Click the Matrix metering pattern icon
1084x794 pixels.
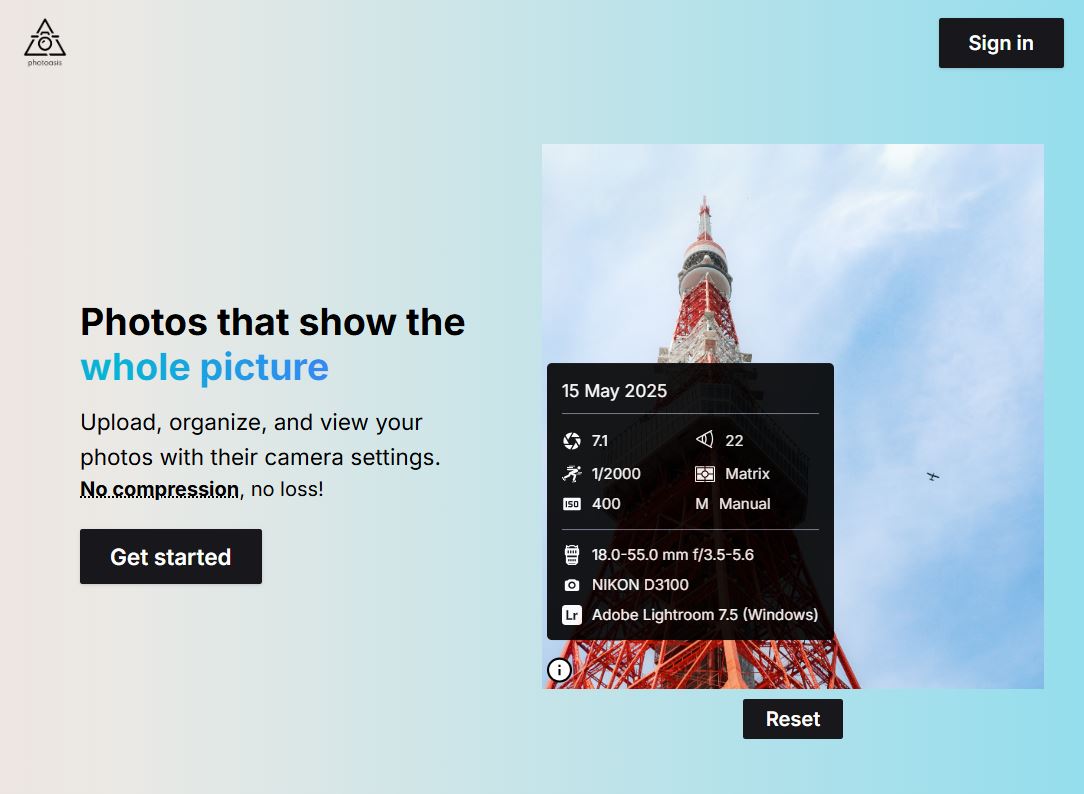click(704, 473)
